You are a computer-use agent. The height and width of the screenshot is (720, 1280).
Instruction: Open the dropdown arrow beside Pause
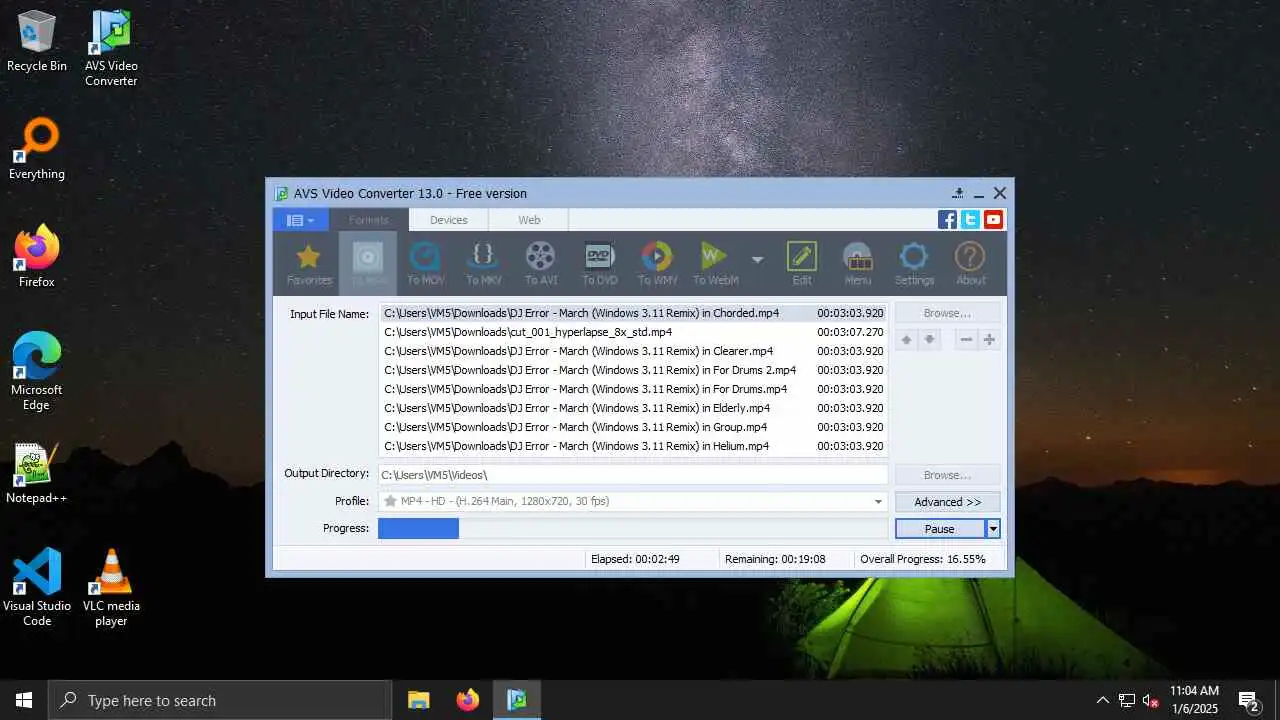tap(993, 529)
